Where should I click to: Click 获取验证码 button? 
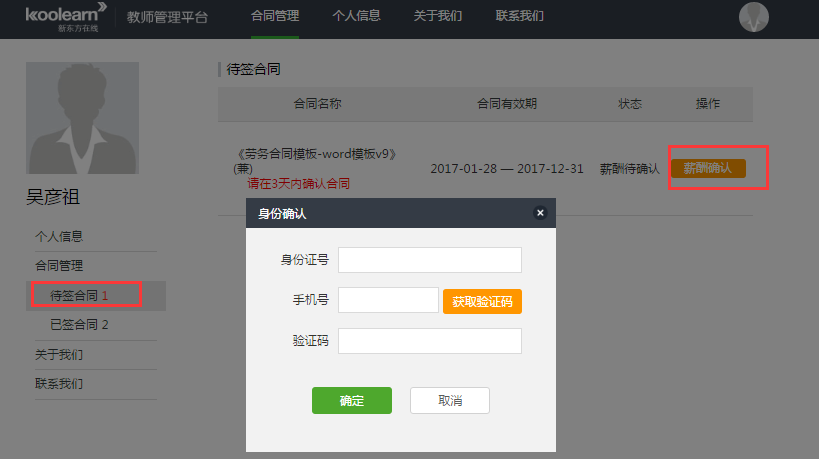pos(482,301)
